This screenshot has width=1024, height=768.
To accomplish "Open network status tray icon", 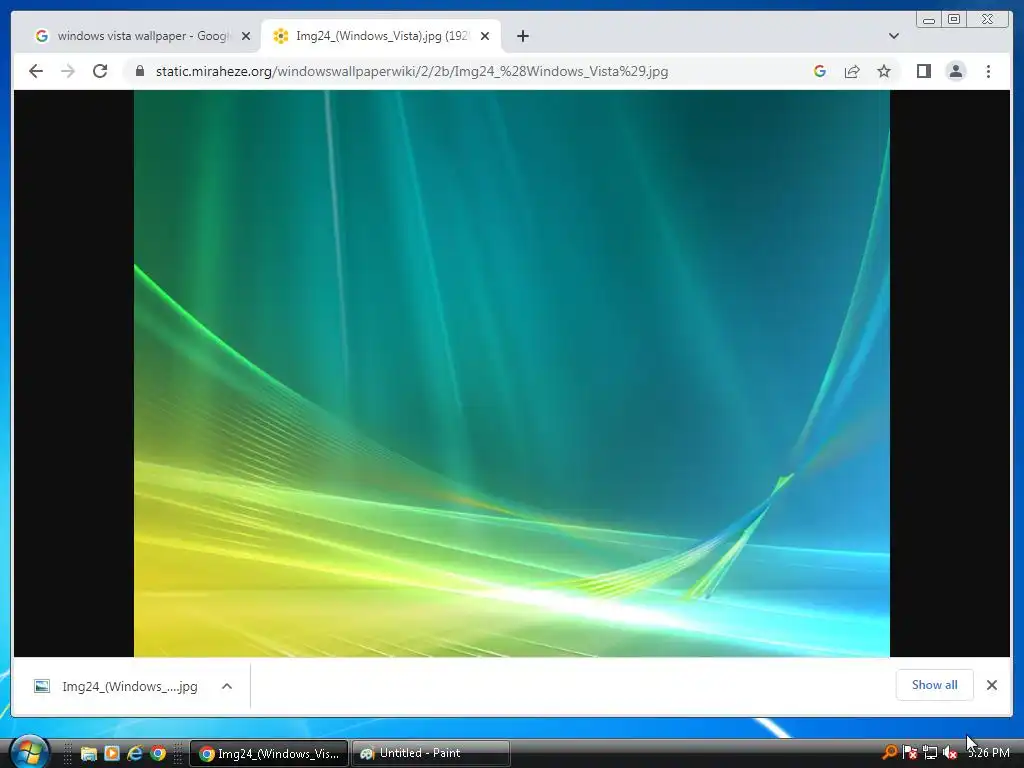I will [929, 753].
